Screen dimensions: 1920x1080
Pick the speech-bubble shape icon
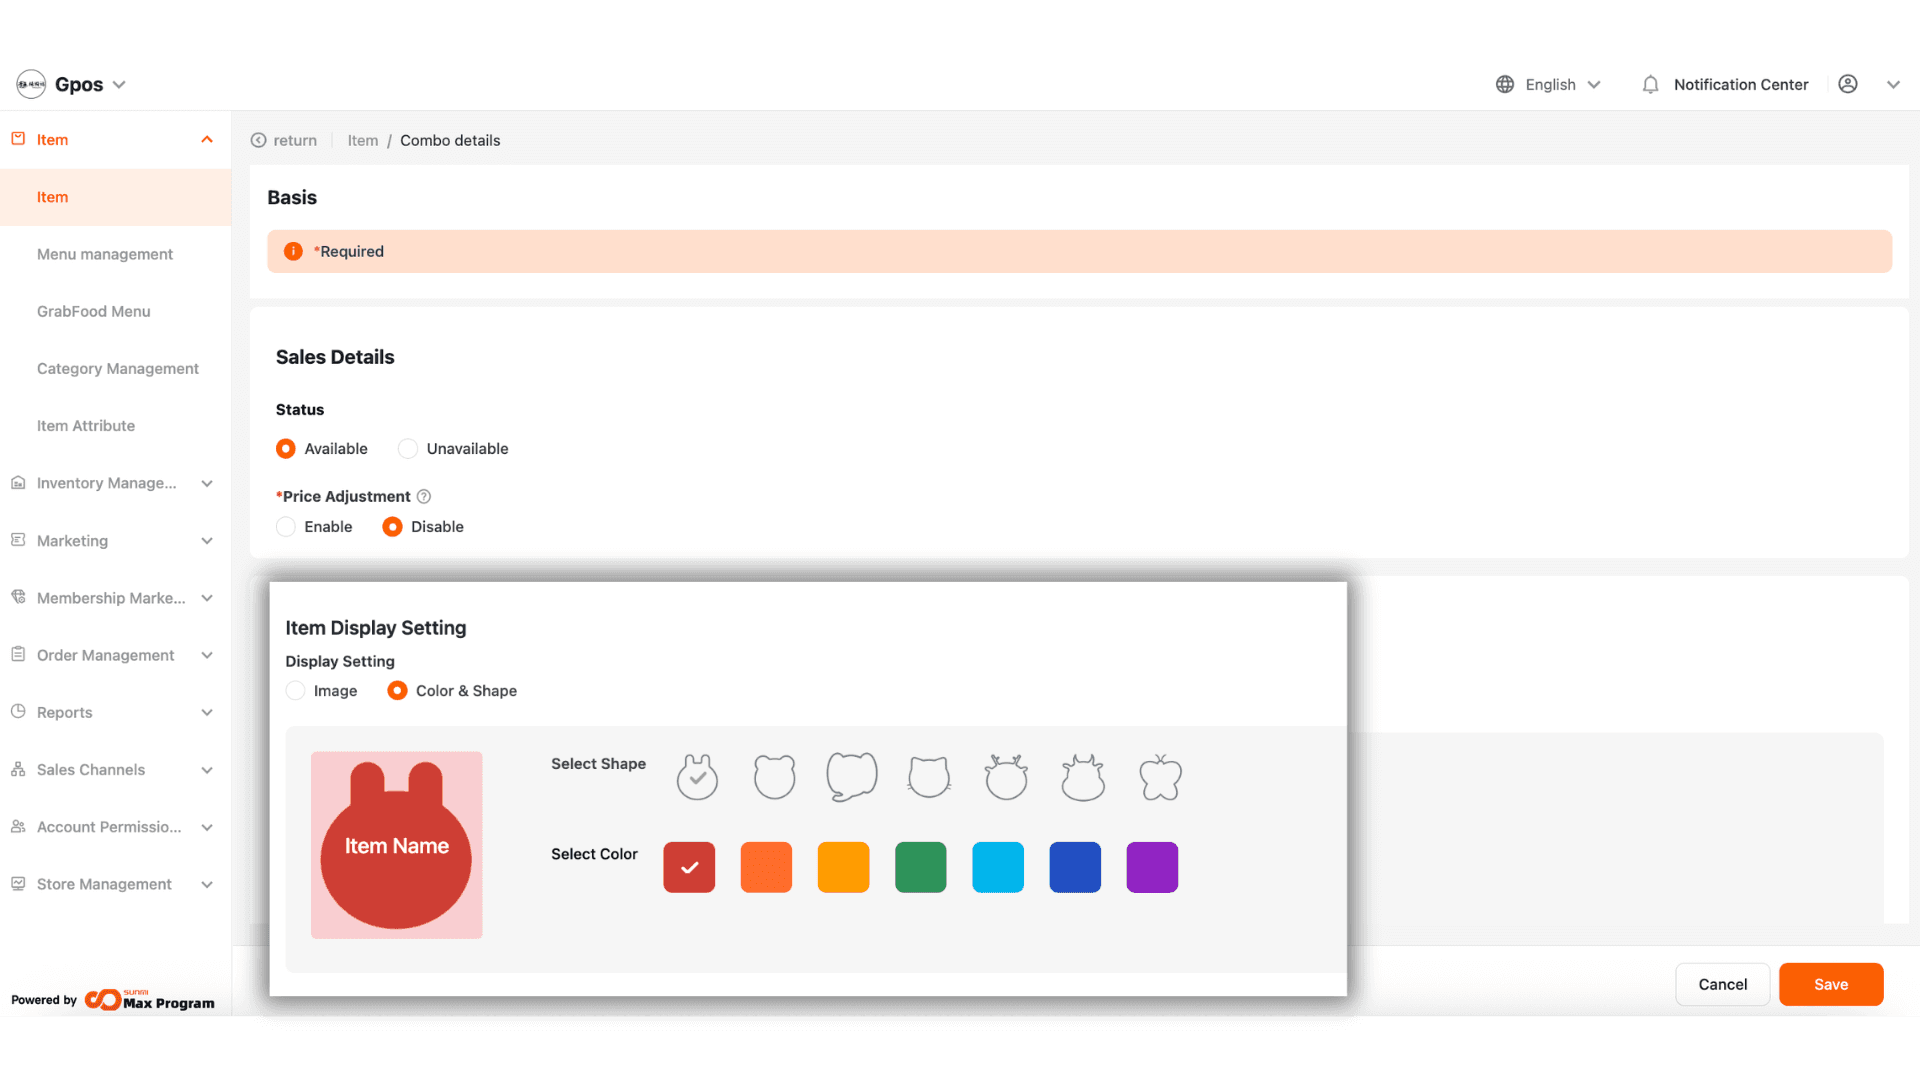[851, 777]
